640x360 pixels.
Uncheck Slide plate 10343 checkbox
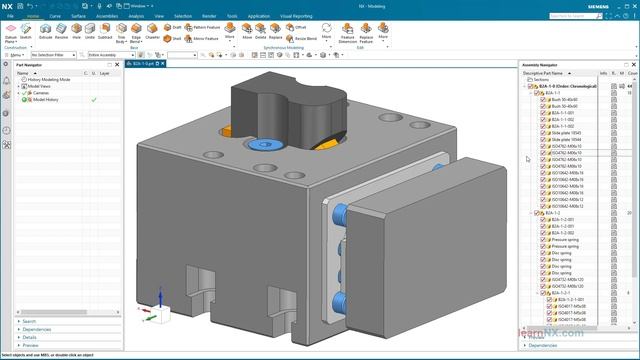point(543,133)
